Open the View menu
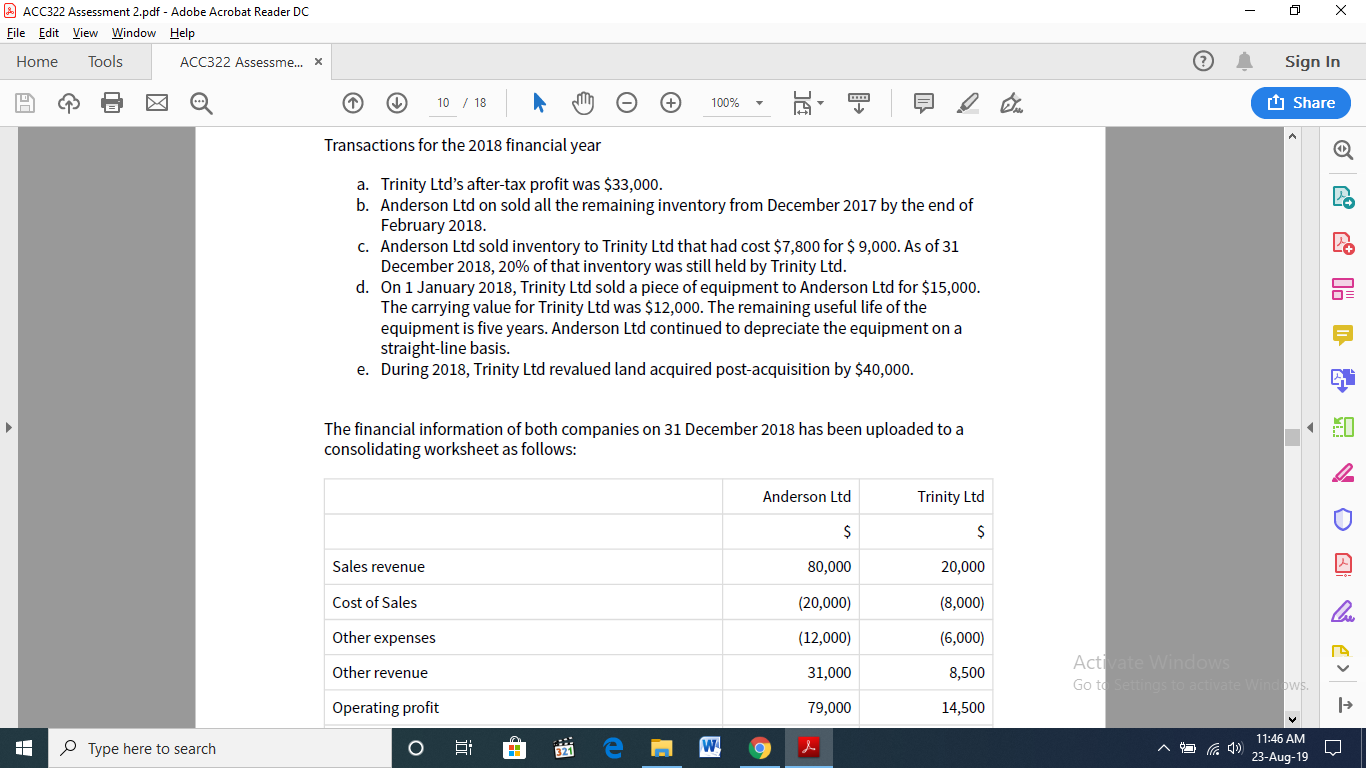Image resolution: width=1366 pixels, height=768 pixels. tap(85, 32)
